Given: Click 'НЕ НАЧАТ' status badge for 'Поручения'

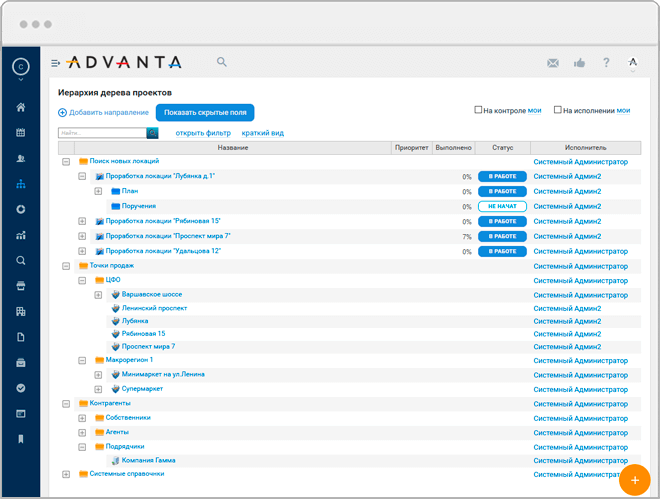Looking at the screenshot, I should (502, 206).
